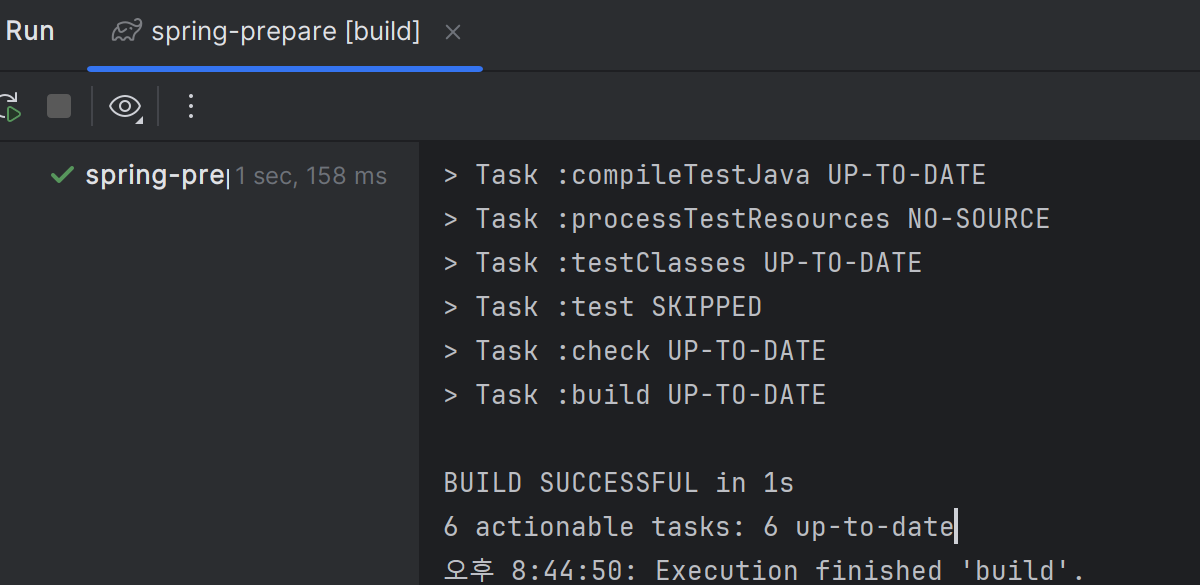Screen dimensions: 1200x585
Task: Click the Task :check UP-TO-DATE line
Action: [x=635, y=351]
